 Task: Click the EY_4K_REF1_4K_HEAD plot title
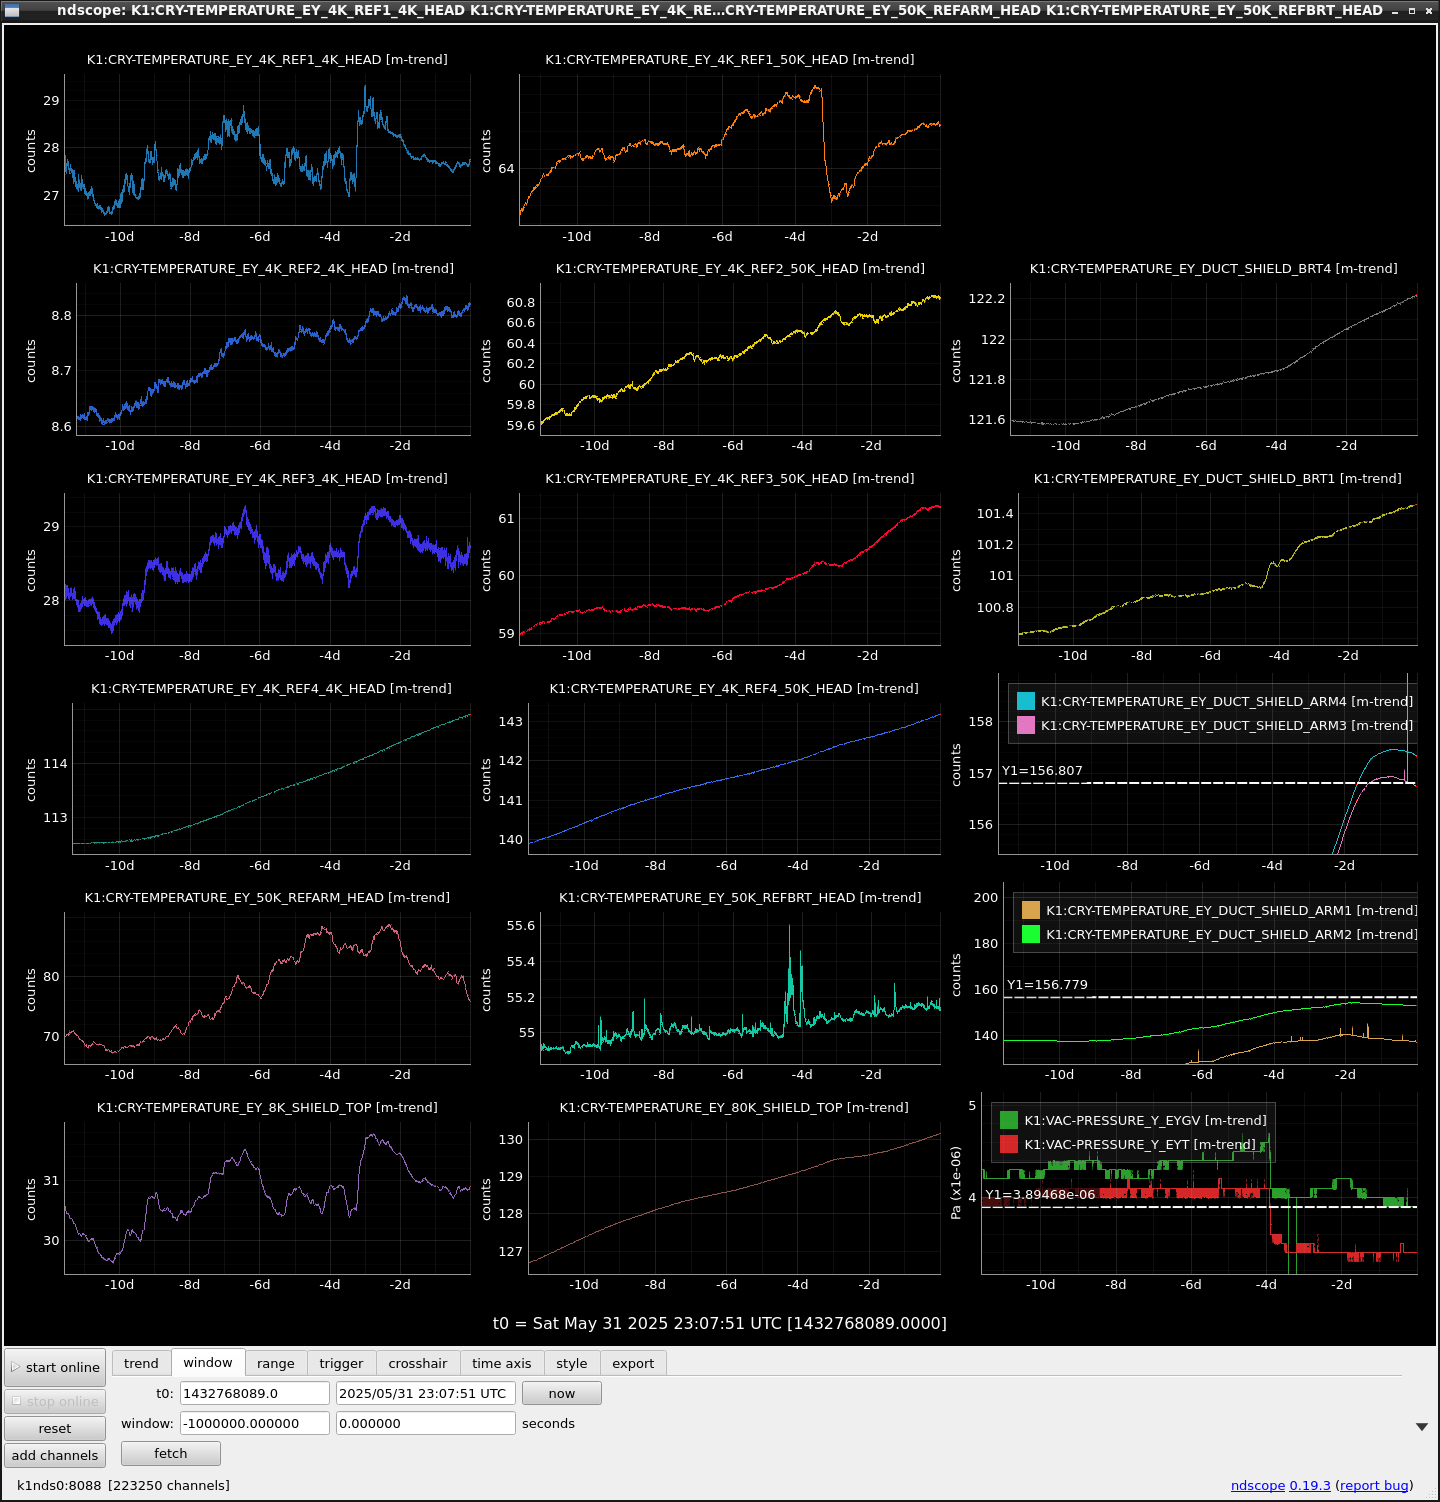(267, 60)
